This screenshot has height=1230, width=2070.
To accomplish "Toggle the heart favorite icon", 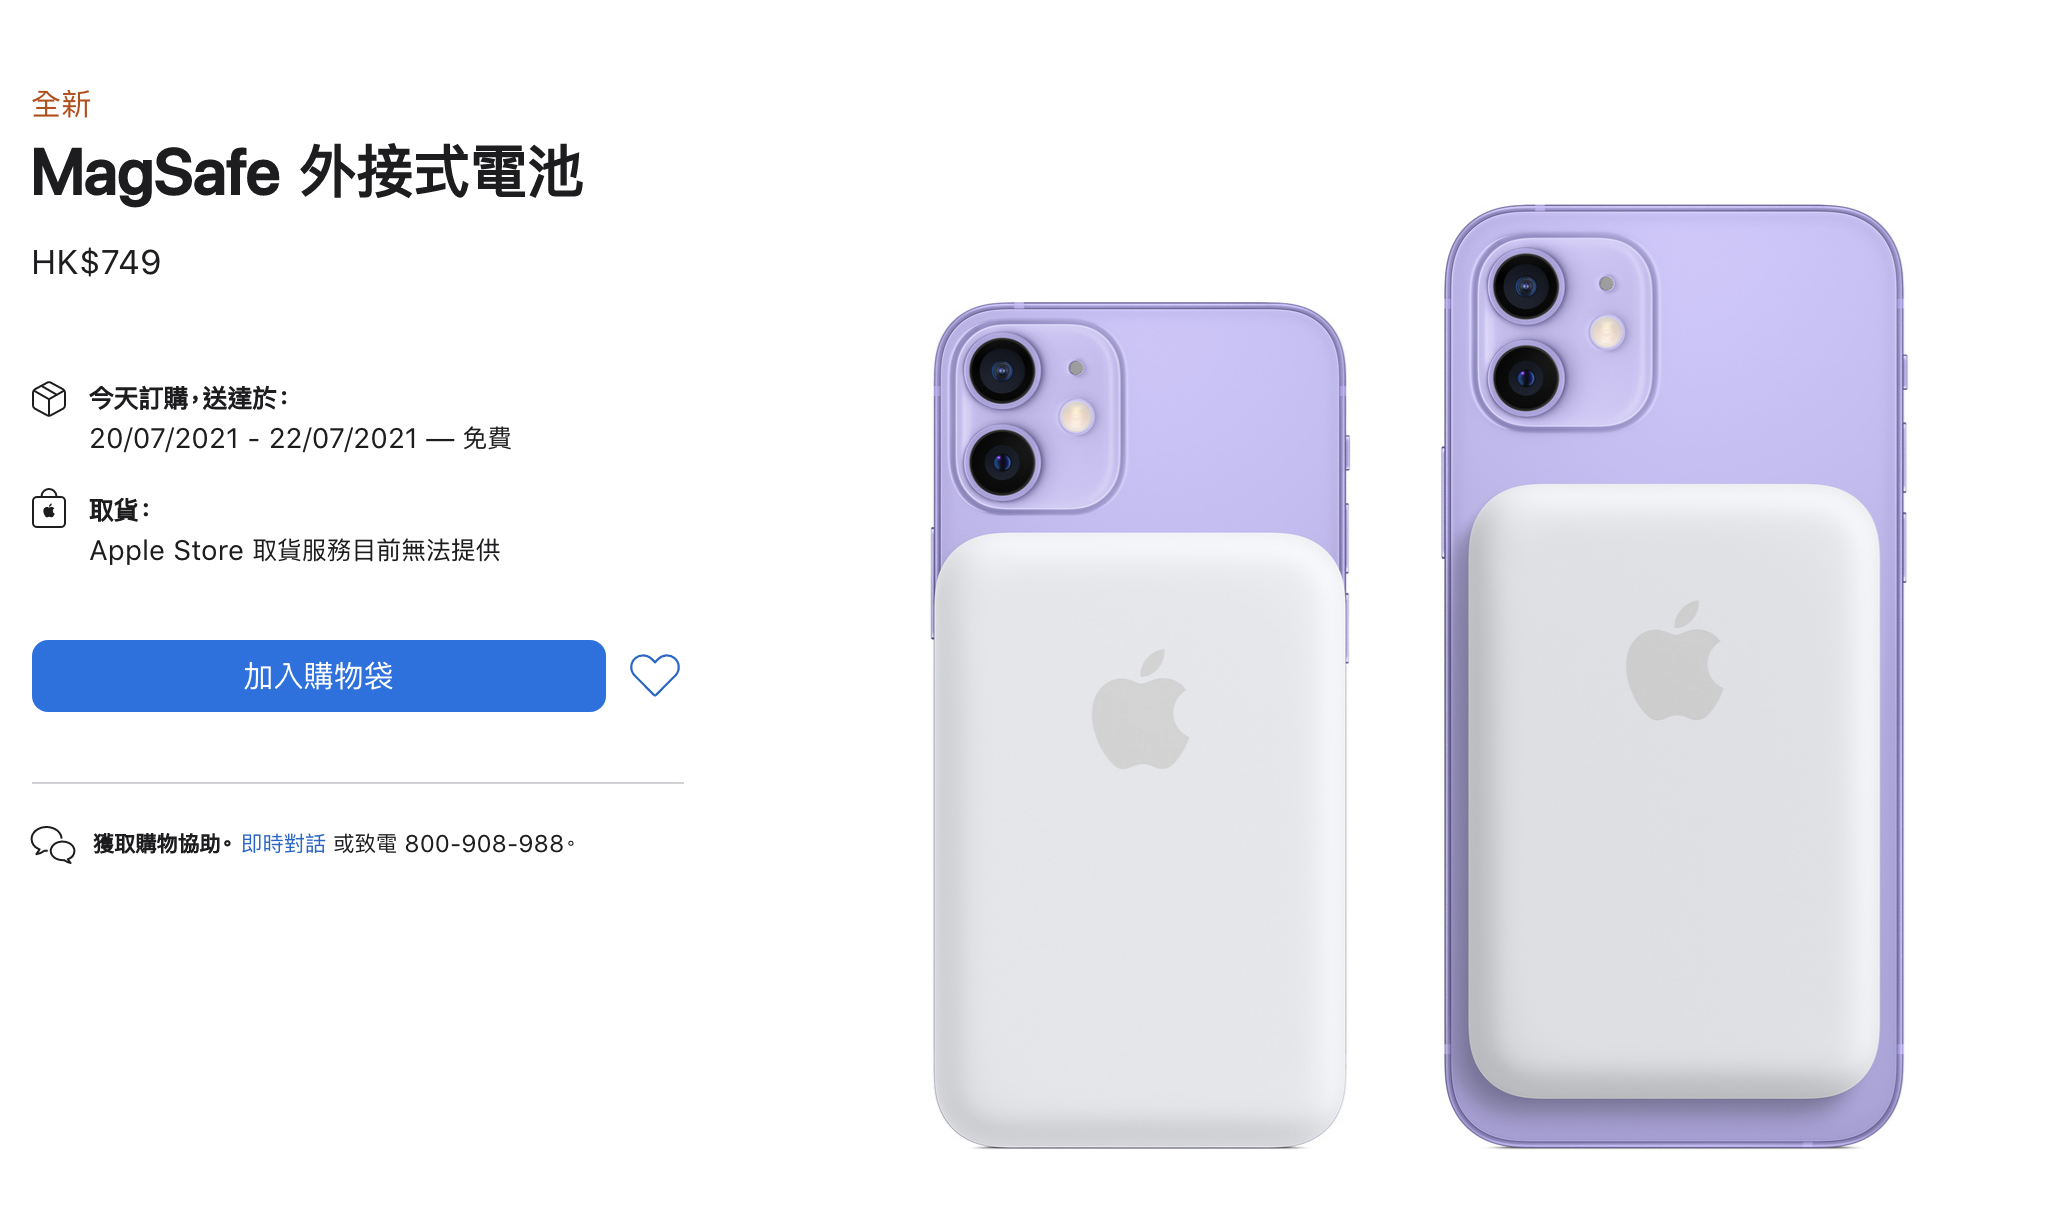I will pos(655,675).
